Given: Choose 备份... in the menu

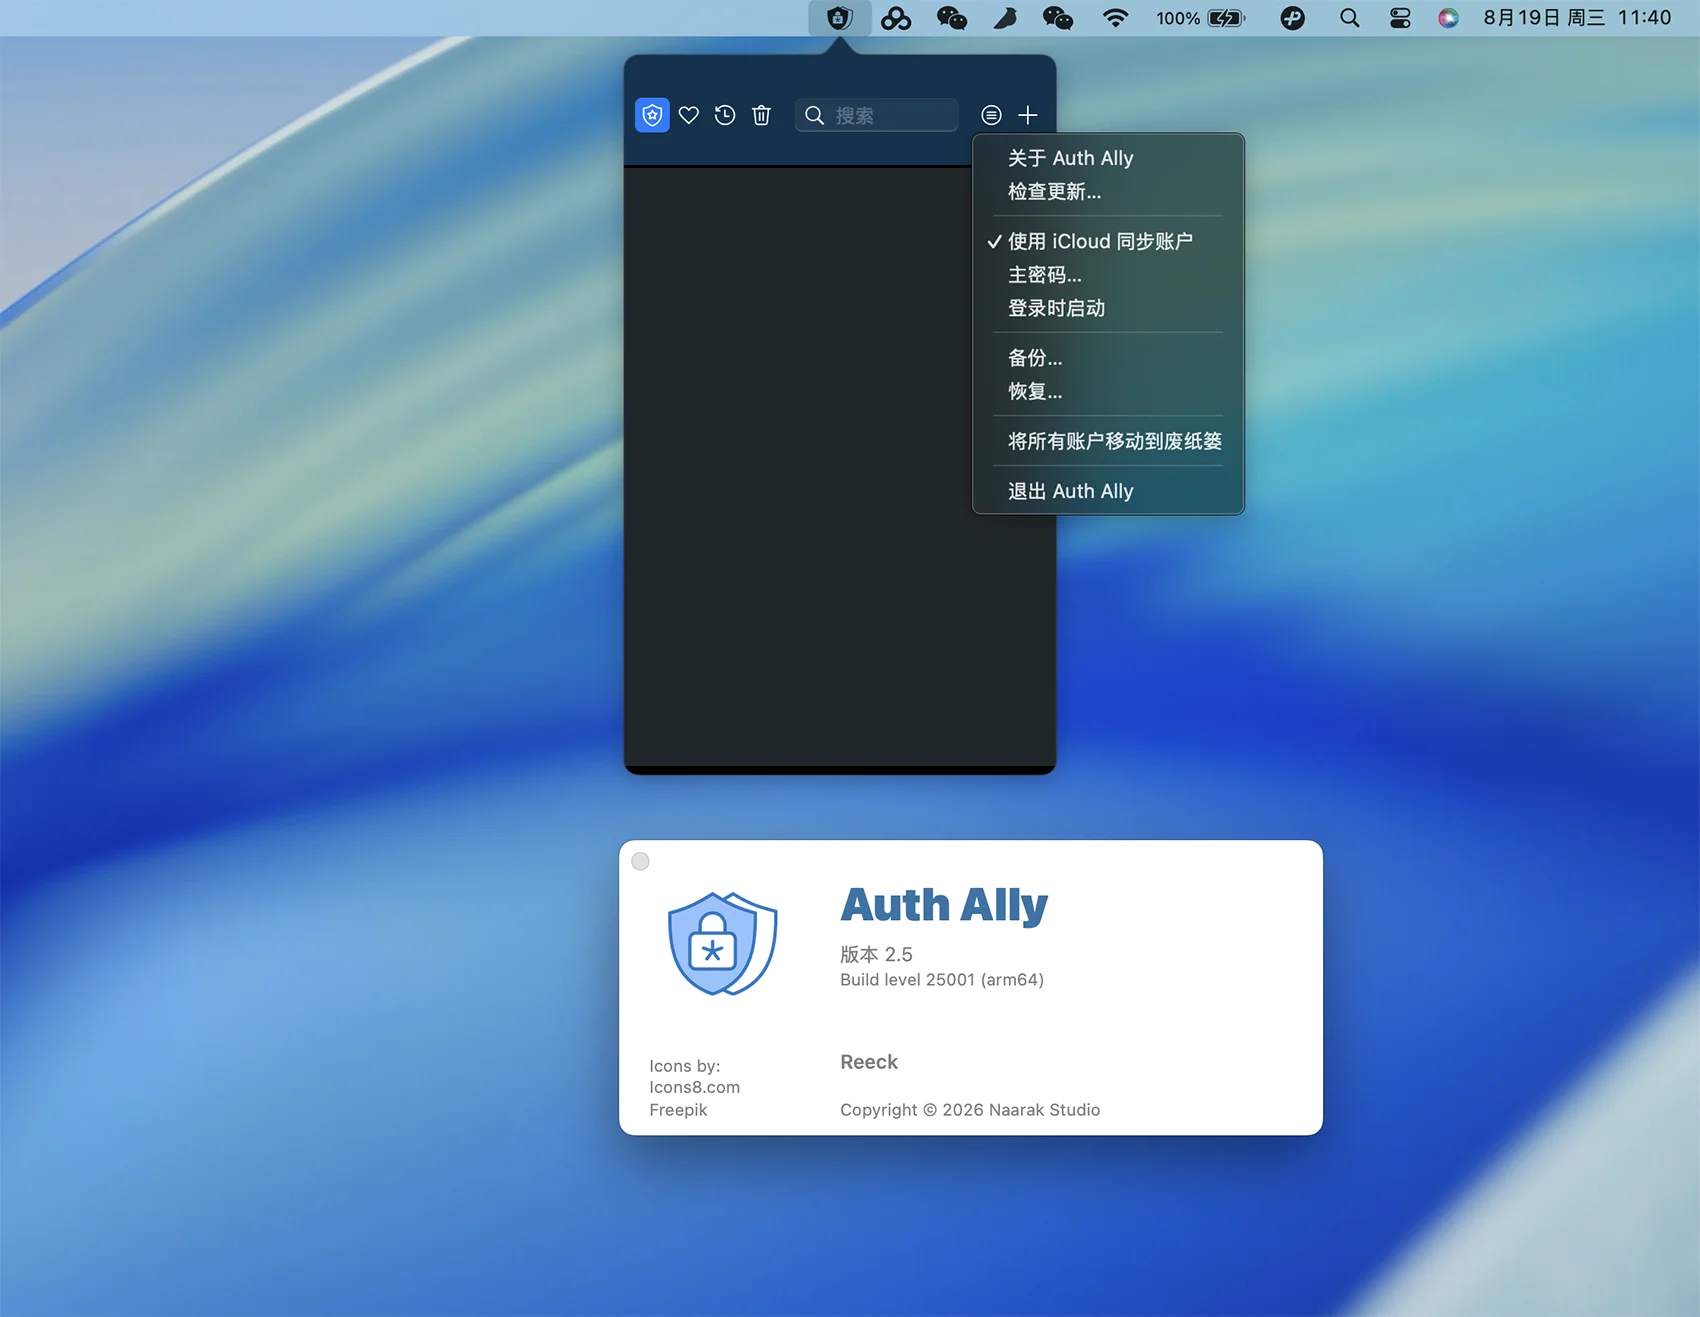Looking at the screenshot, I should 1108,358.
